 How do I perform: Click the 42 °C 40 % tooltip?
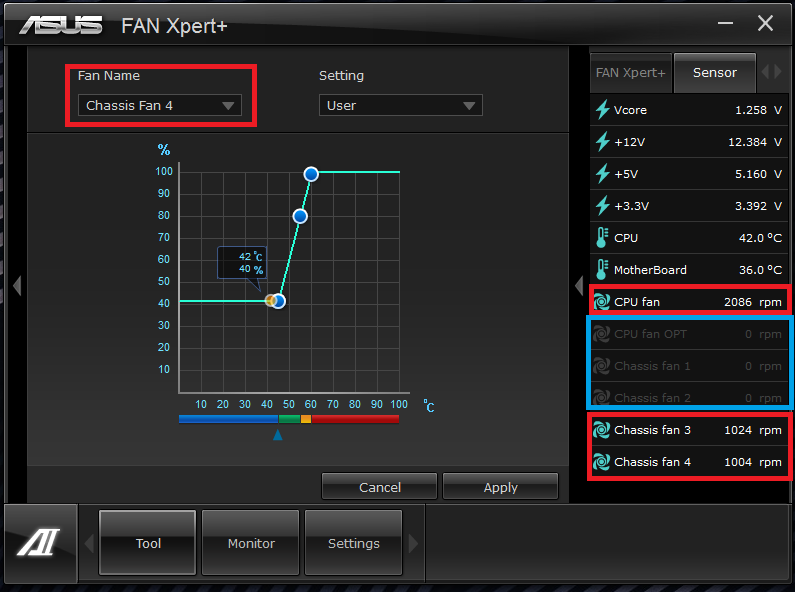pos(242,263)
